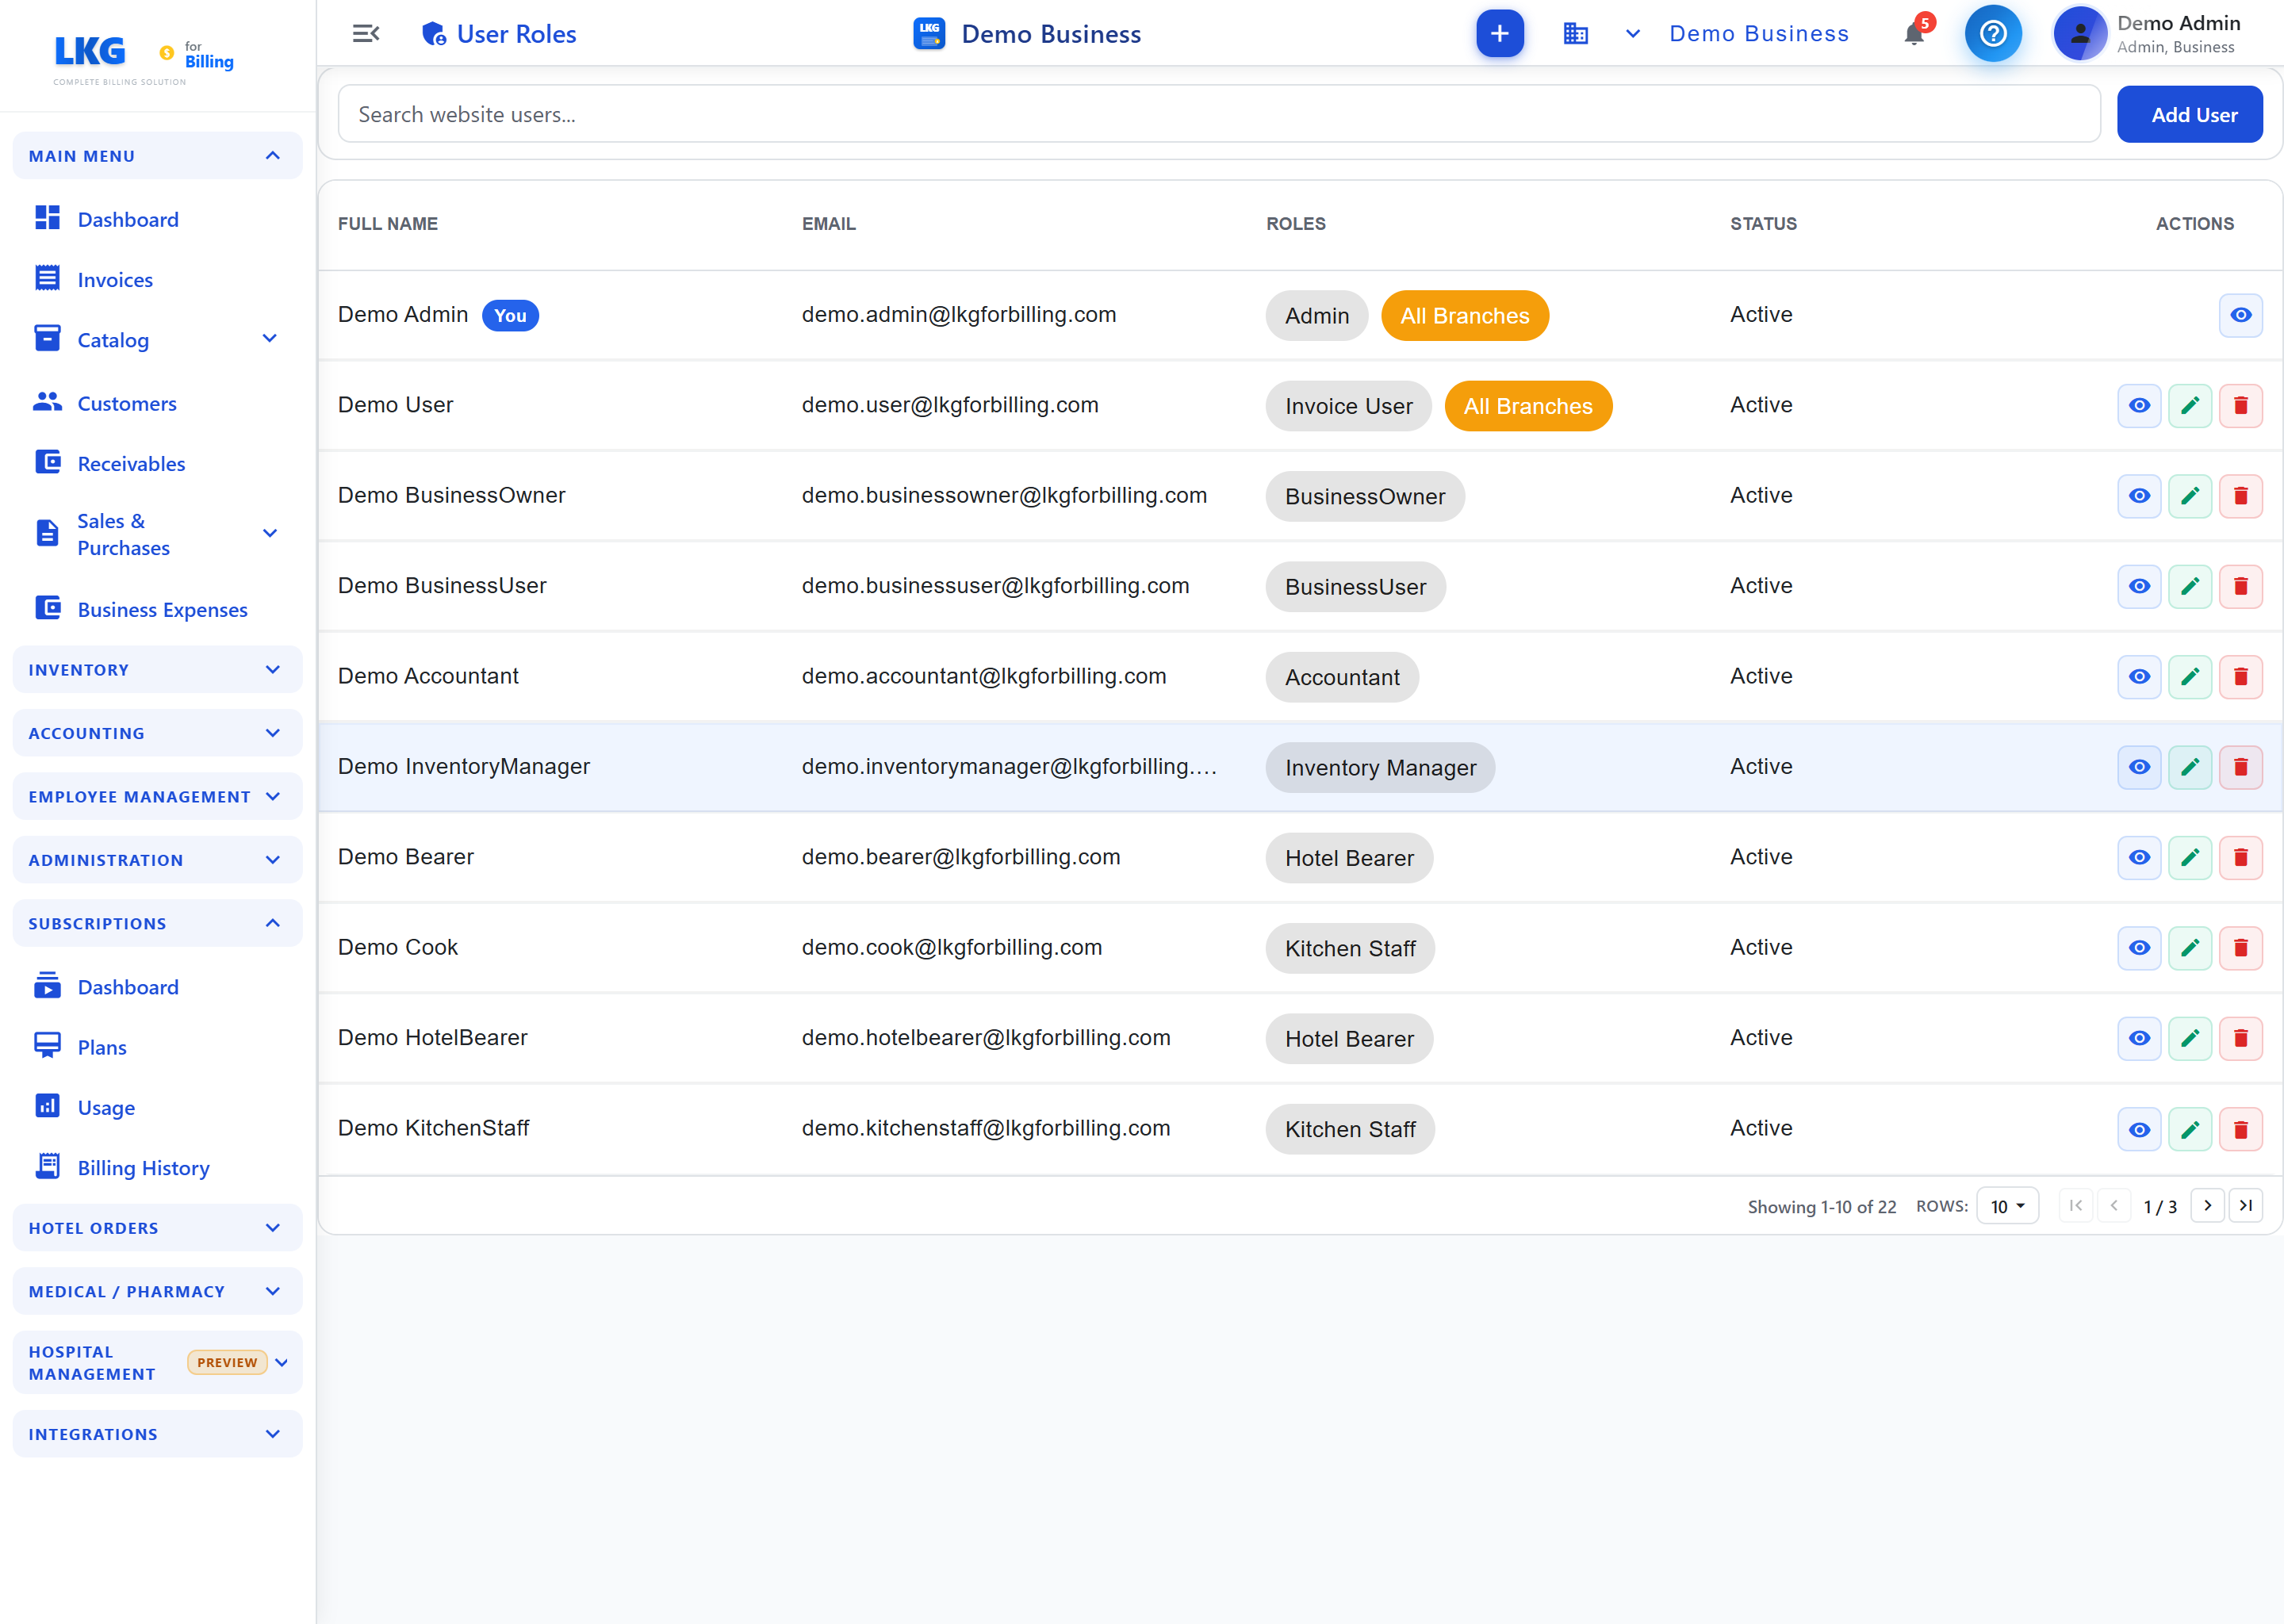Delete Demo BusinessUser entry
Screen dimensions: 2284x1624
2240,586
